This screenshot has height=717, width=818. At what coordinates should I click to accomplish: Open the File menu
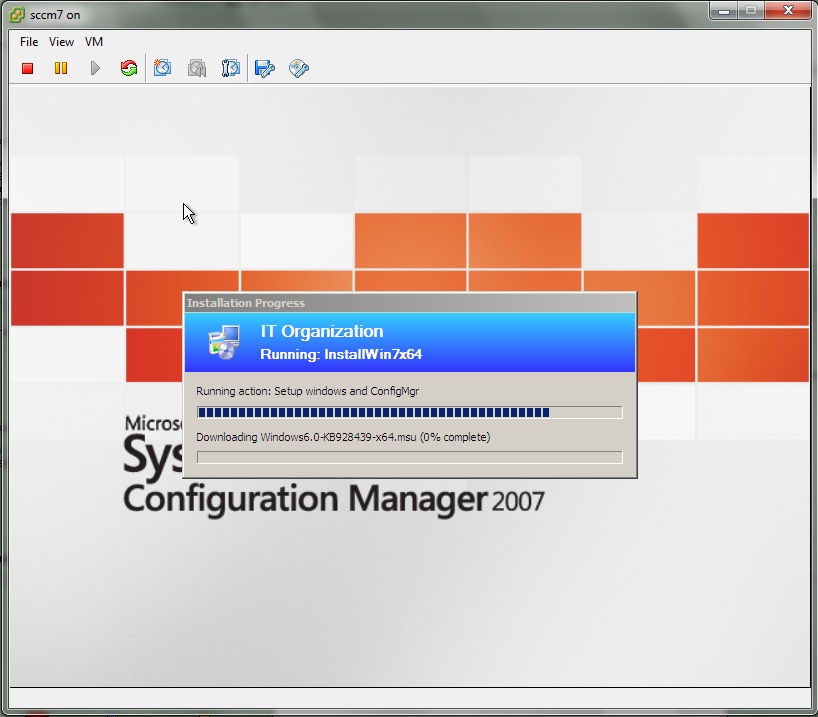(29, 42)
